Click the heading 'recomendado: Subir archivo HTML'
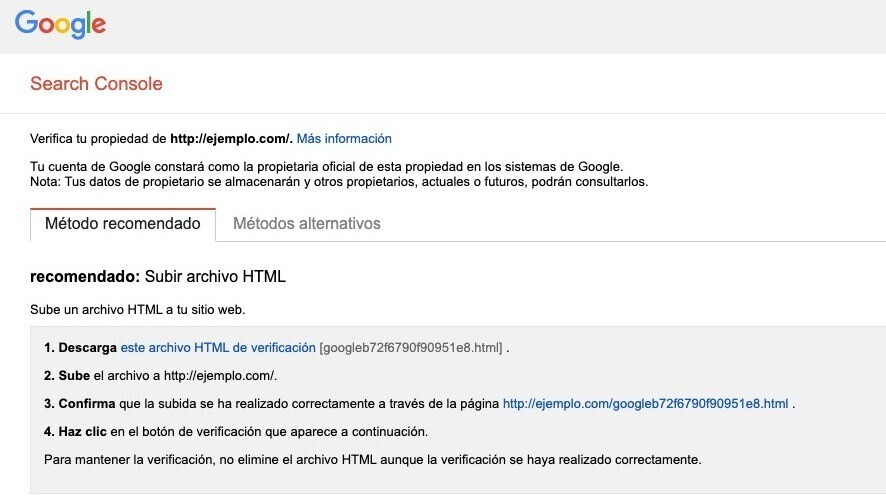Screen dimensions: 886x503 coord(158,276)
